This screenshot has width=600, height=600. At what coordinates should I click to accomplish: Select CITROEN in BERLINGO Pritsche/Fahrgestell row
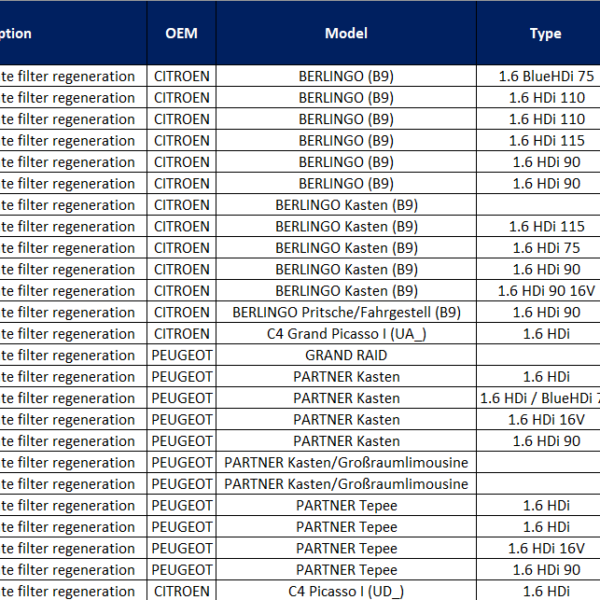[x=181, y=312]
